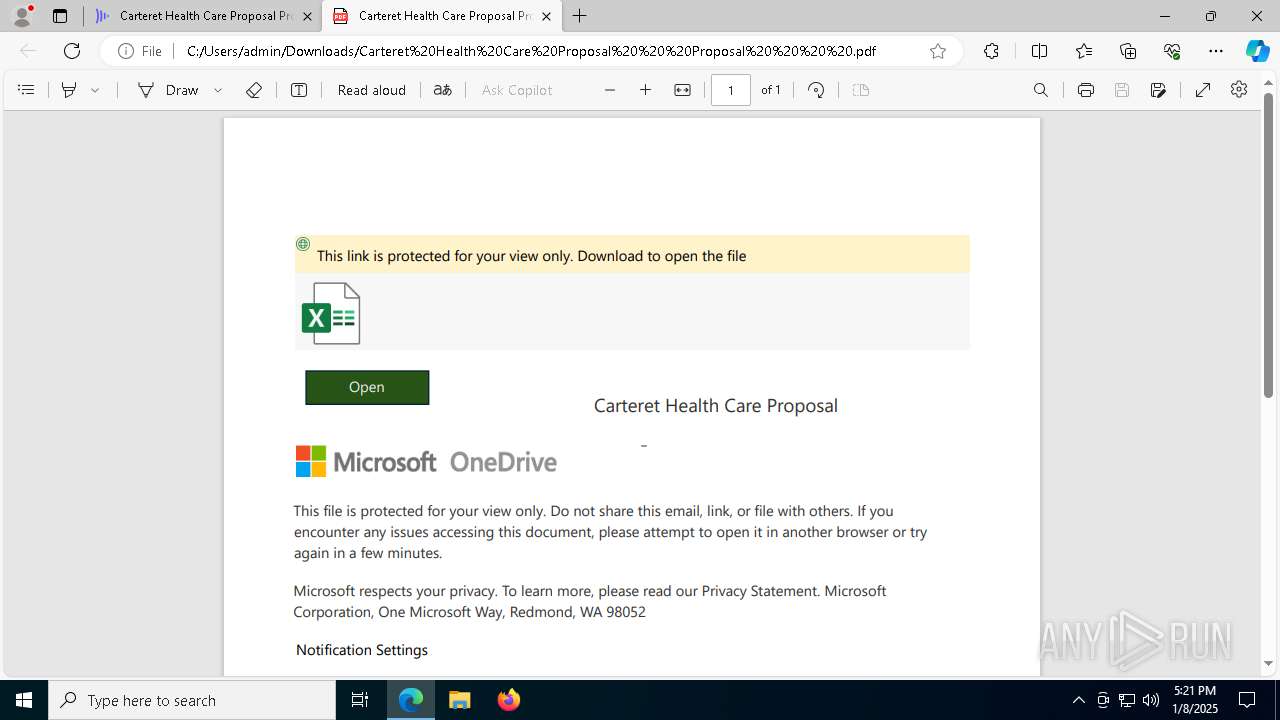
Task: Click the Microsoft OneDrive logo
Action: [x=426, y=461]
